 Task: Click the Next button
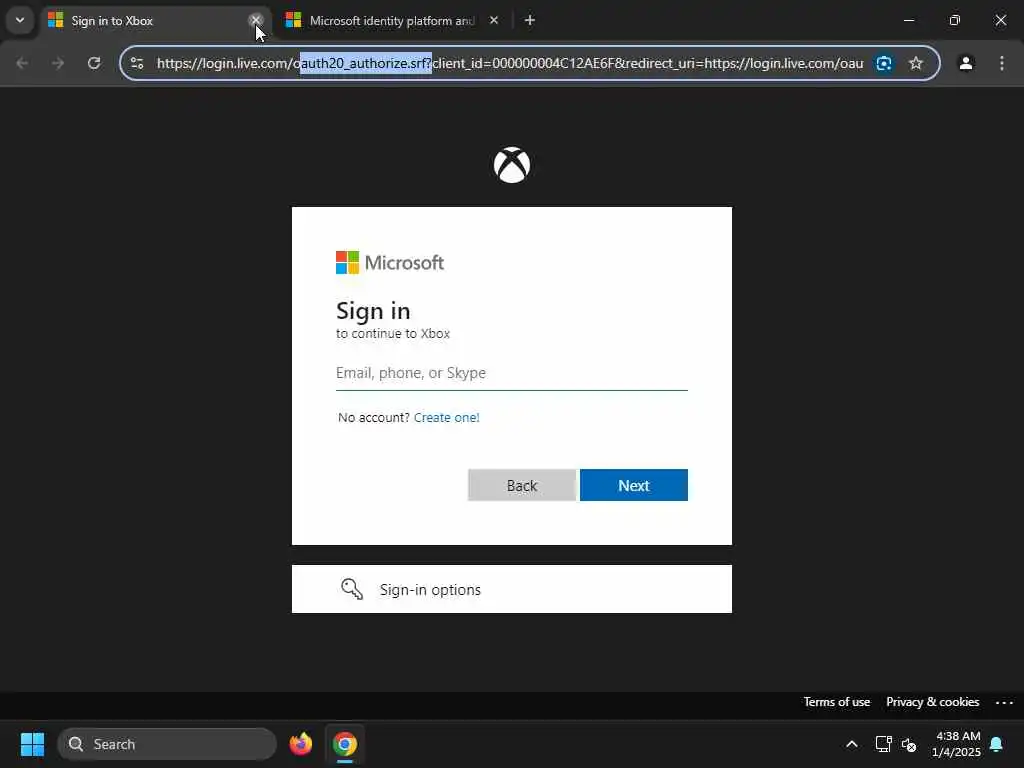pyautogui.click(x=633, y=485)
